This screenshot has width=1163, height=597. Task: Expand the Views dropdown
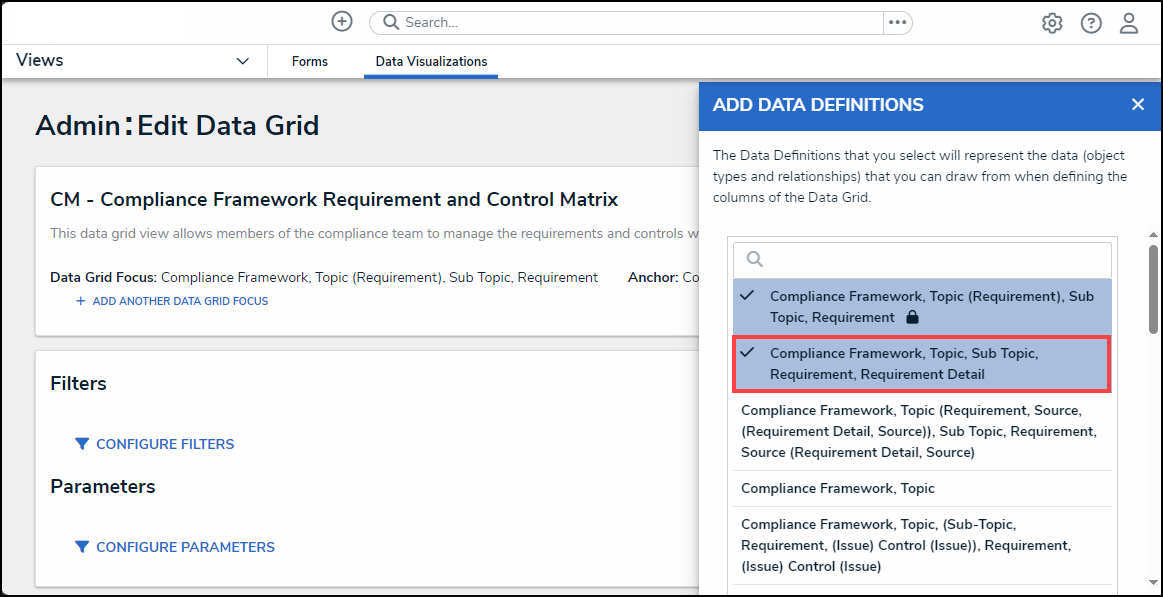(x=242, y=61)
